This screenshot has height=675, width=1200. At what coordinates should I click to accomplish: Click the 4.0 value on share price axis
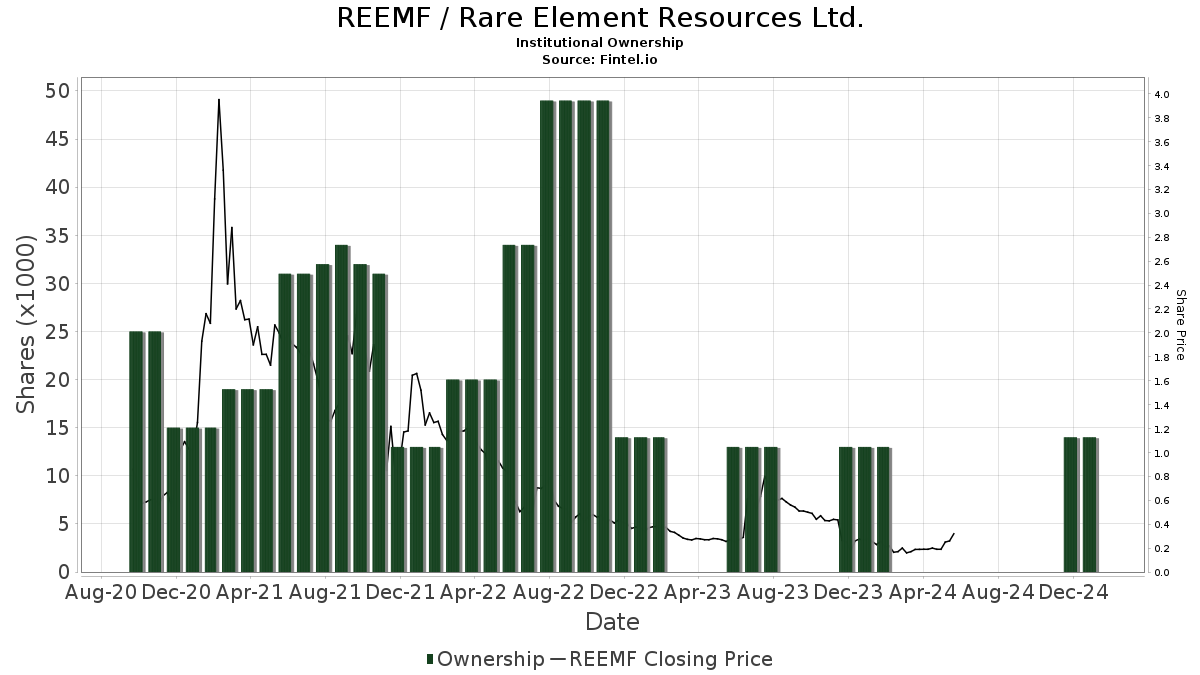pos(1162,95)
